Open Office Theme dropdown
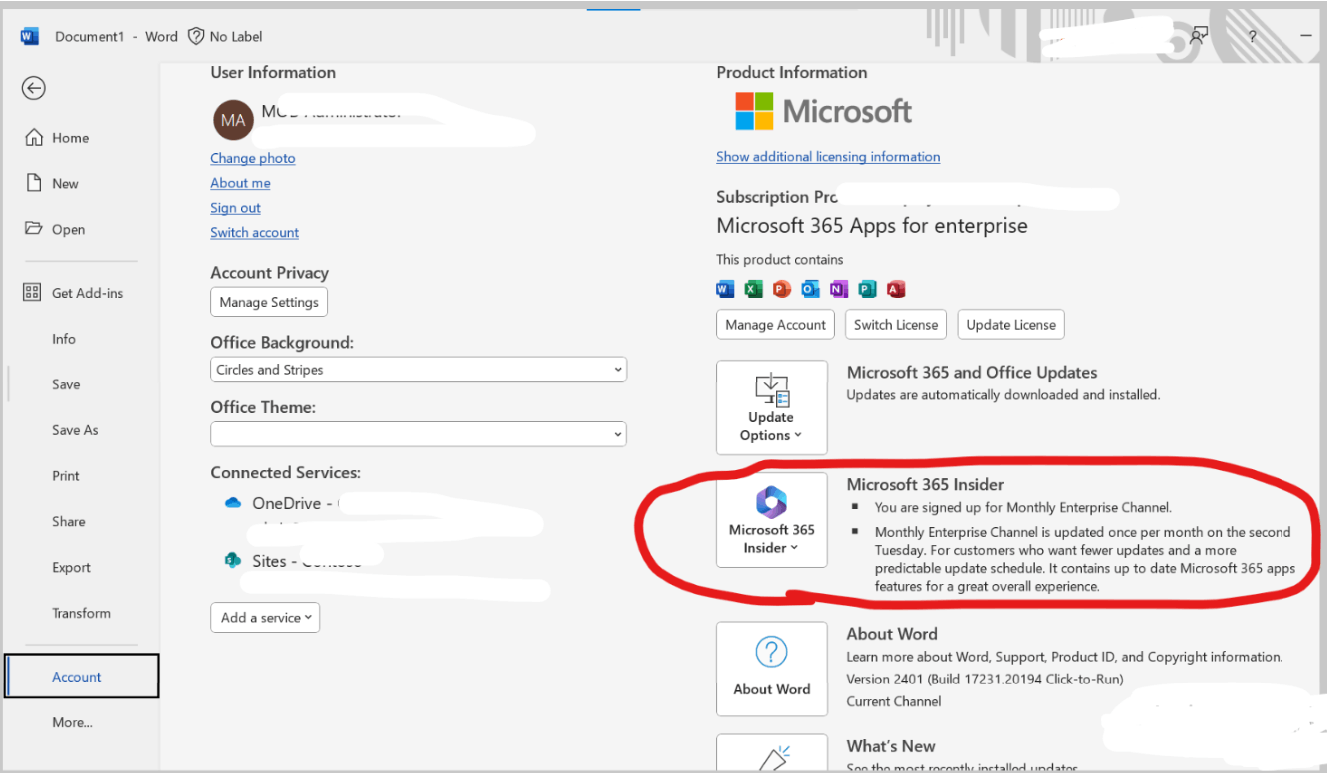 (x=418, y=434)
